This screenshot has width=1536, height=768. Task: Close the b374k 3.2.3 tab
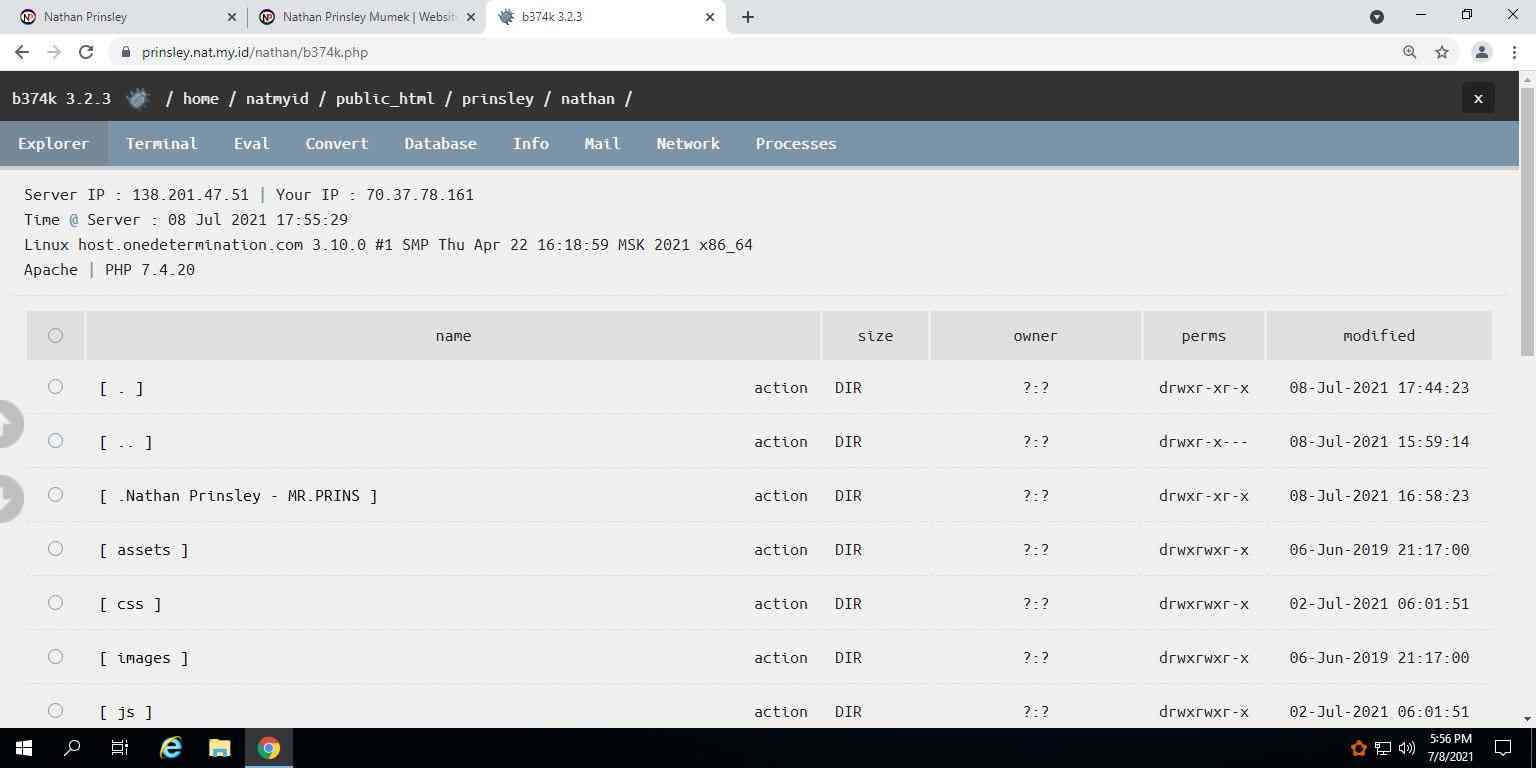(710, 17)
